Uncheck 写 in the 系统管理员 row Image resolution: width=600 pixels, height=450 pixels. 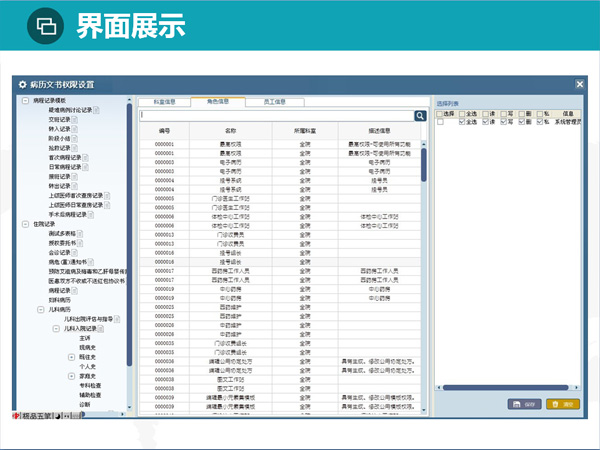click(504, 122)
